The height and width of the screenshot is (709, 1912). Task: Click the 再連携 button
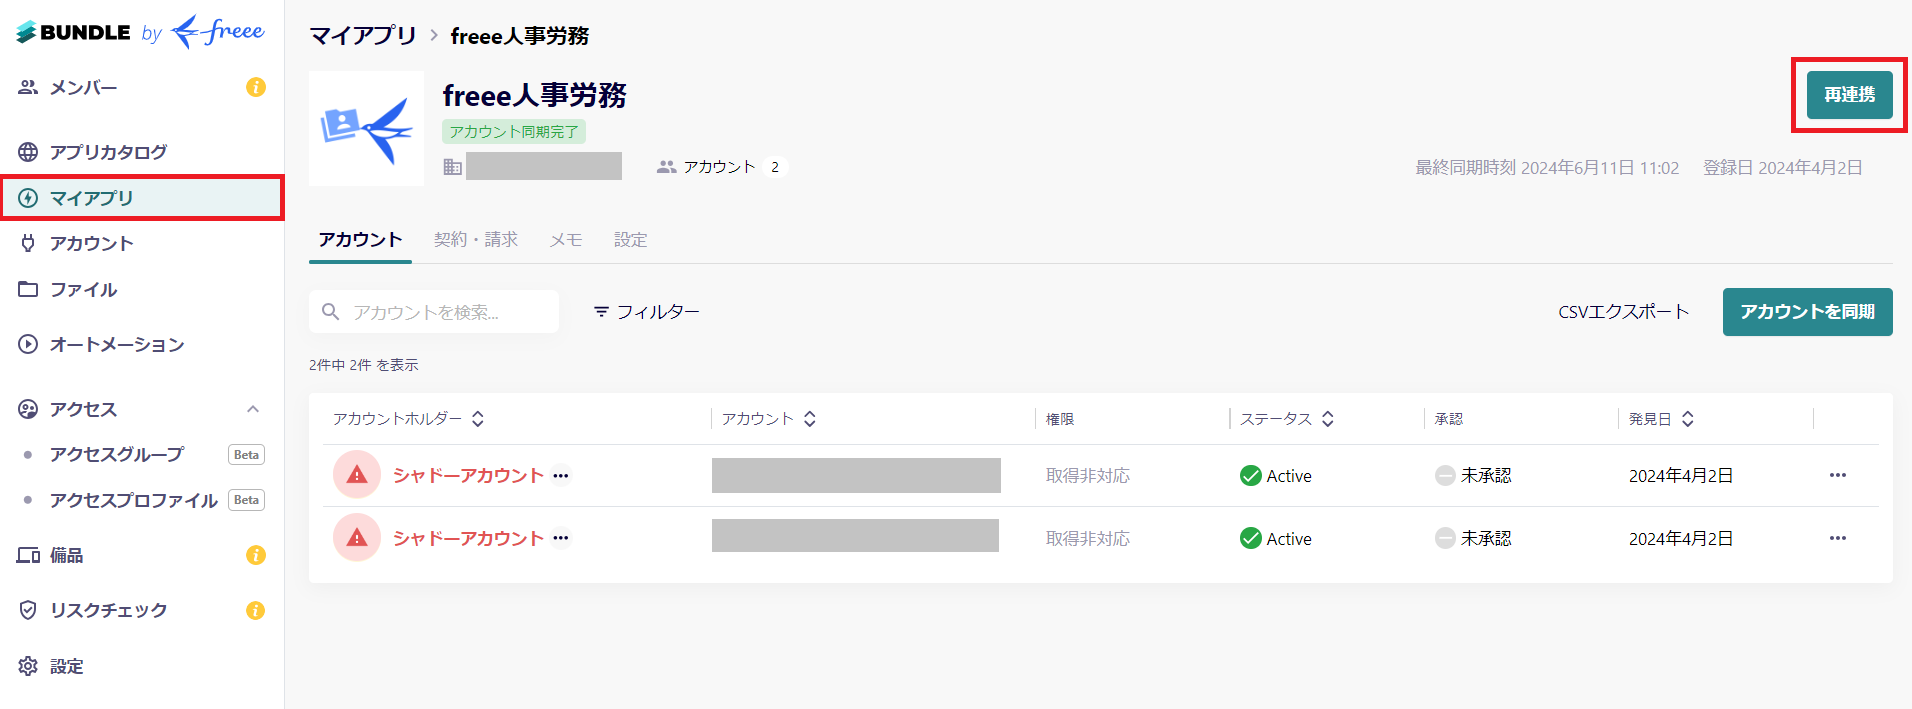(1847, 96)
